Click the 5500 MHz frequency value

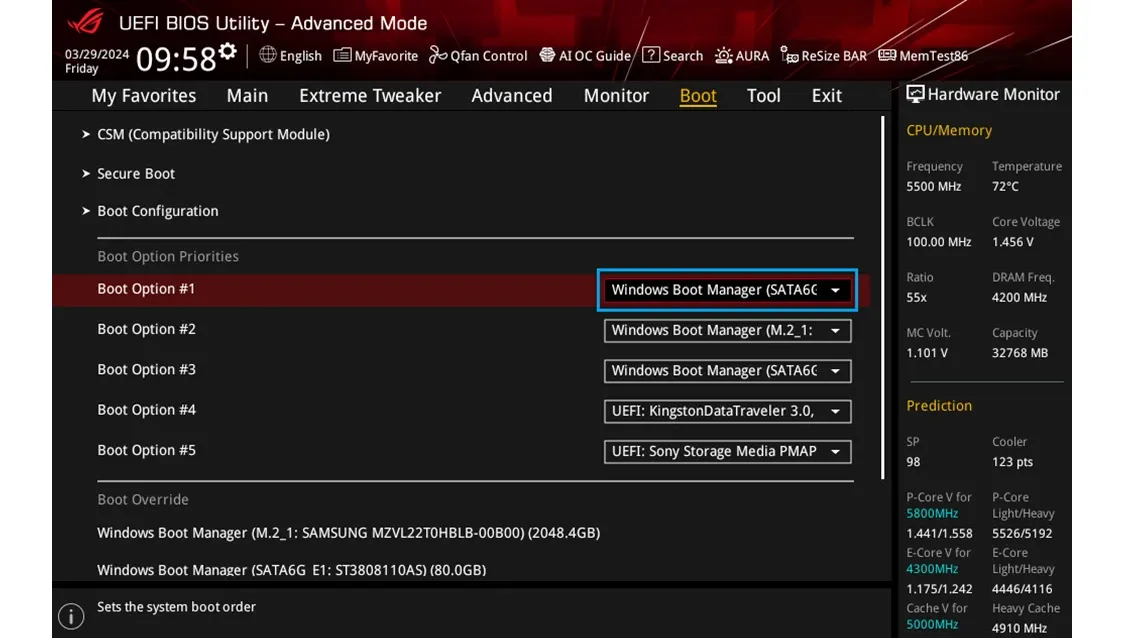tap(933, 187)
